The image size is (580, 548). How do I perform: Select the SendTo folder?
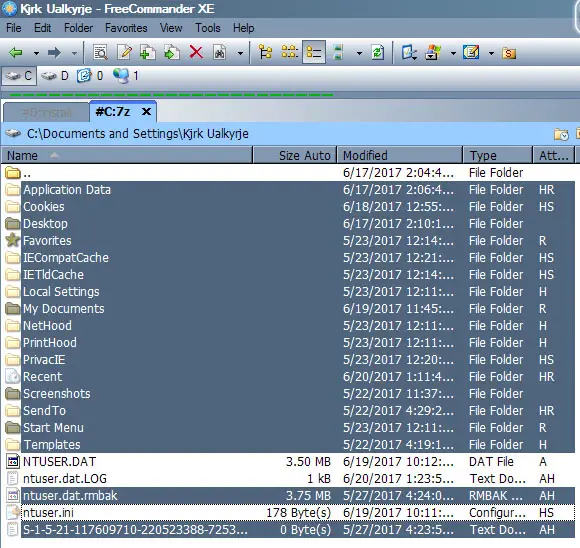coord(290,411)
